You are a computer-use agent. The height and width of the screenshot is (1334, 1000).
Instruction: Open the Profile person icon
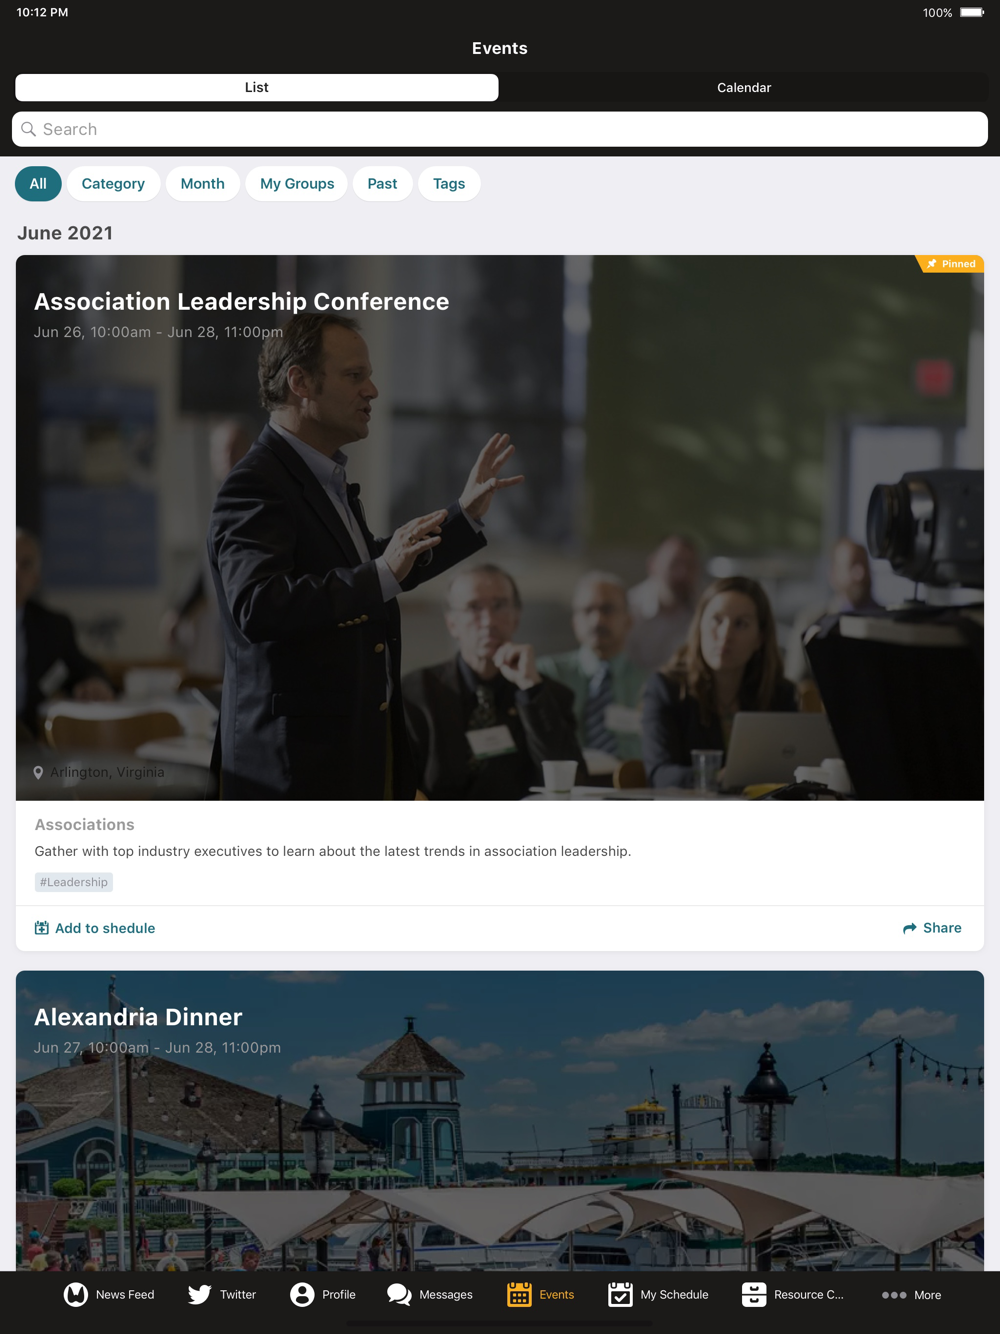click(x=302, y=1294)
